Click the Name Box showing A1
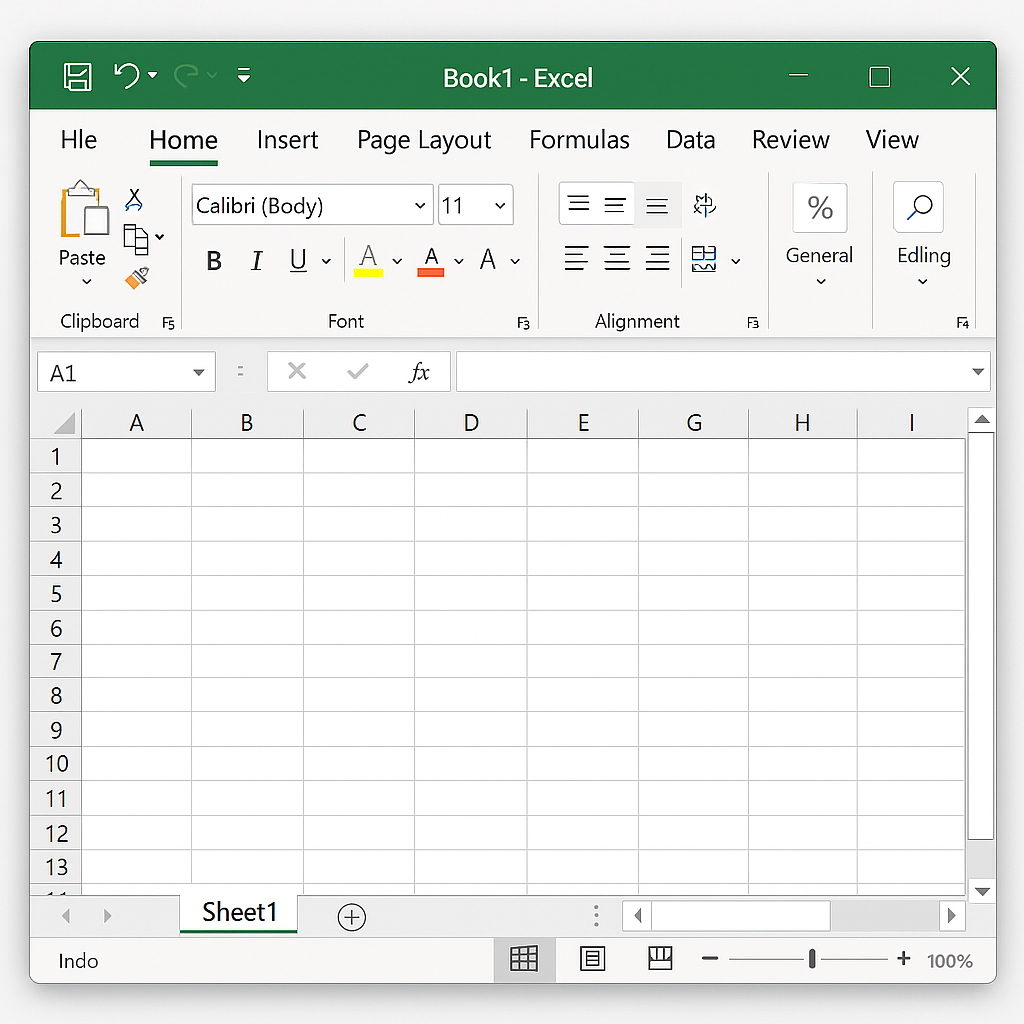 pos(126,372)
